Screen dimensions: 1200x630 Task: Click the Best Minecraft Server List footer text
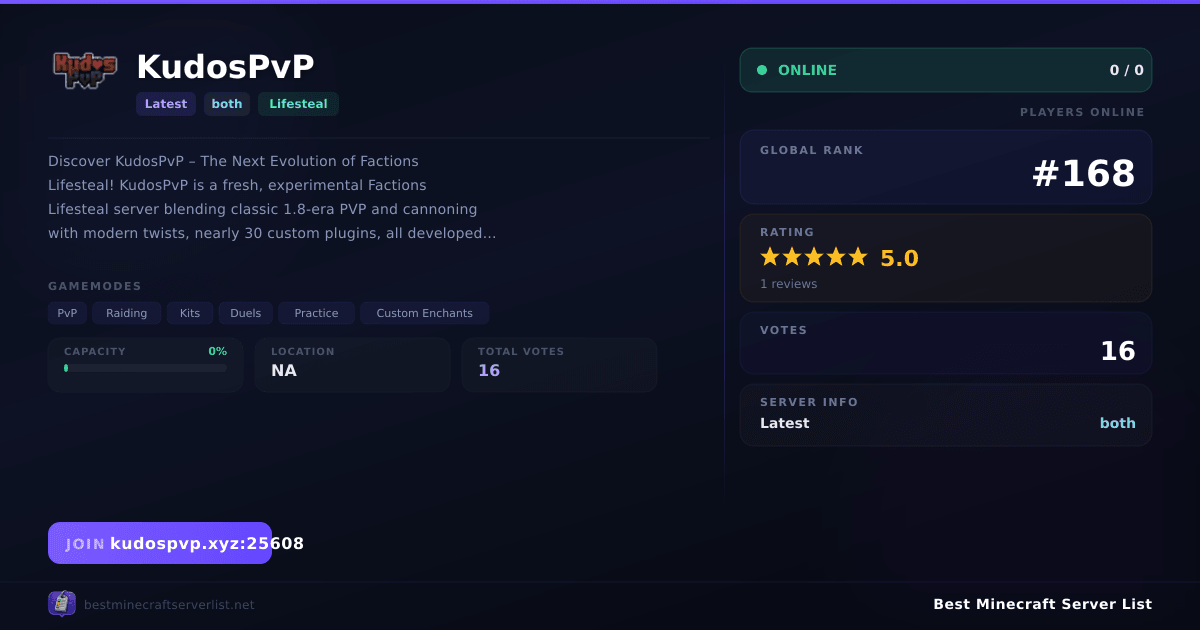1042,604
